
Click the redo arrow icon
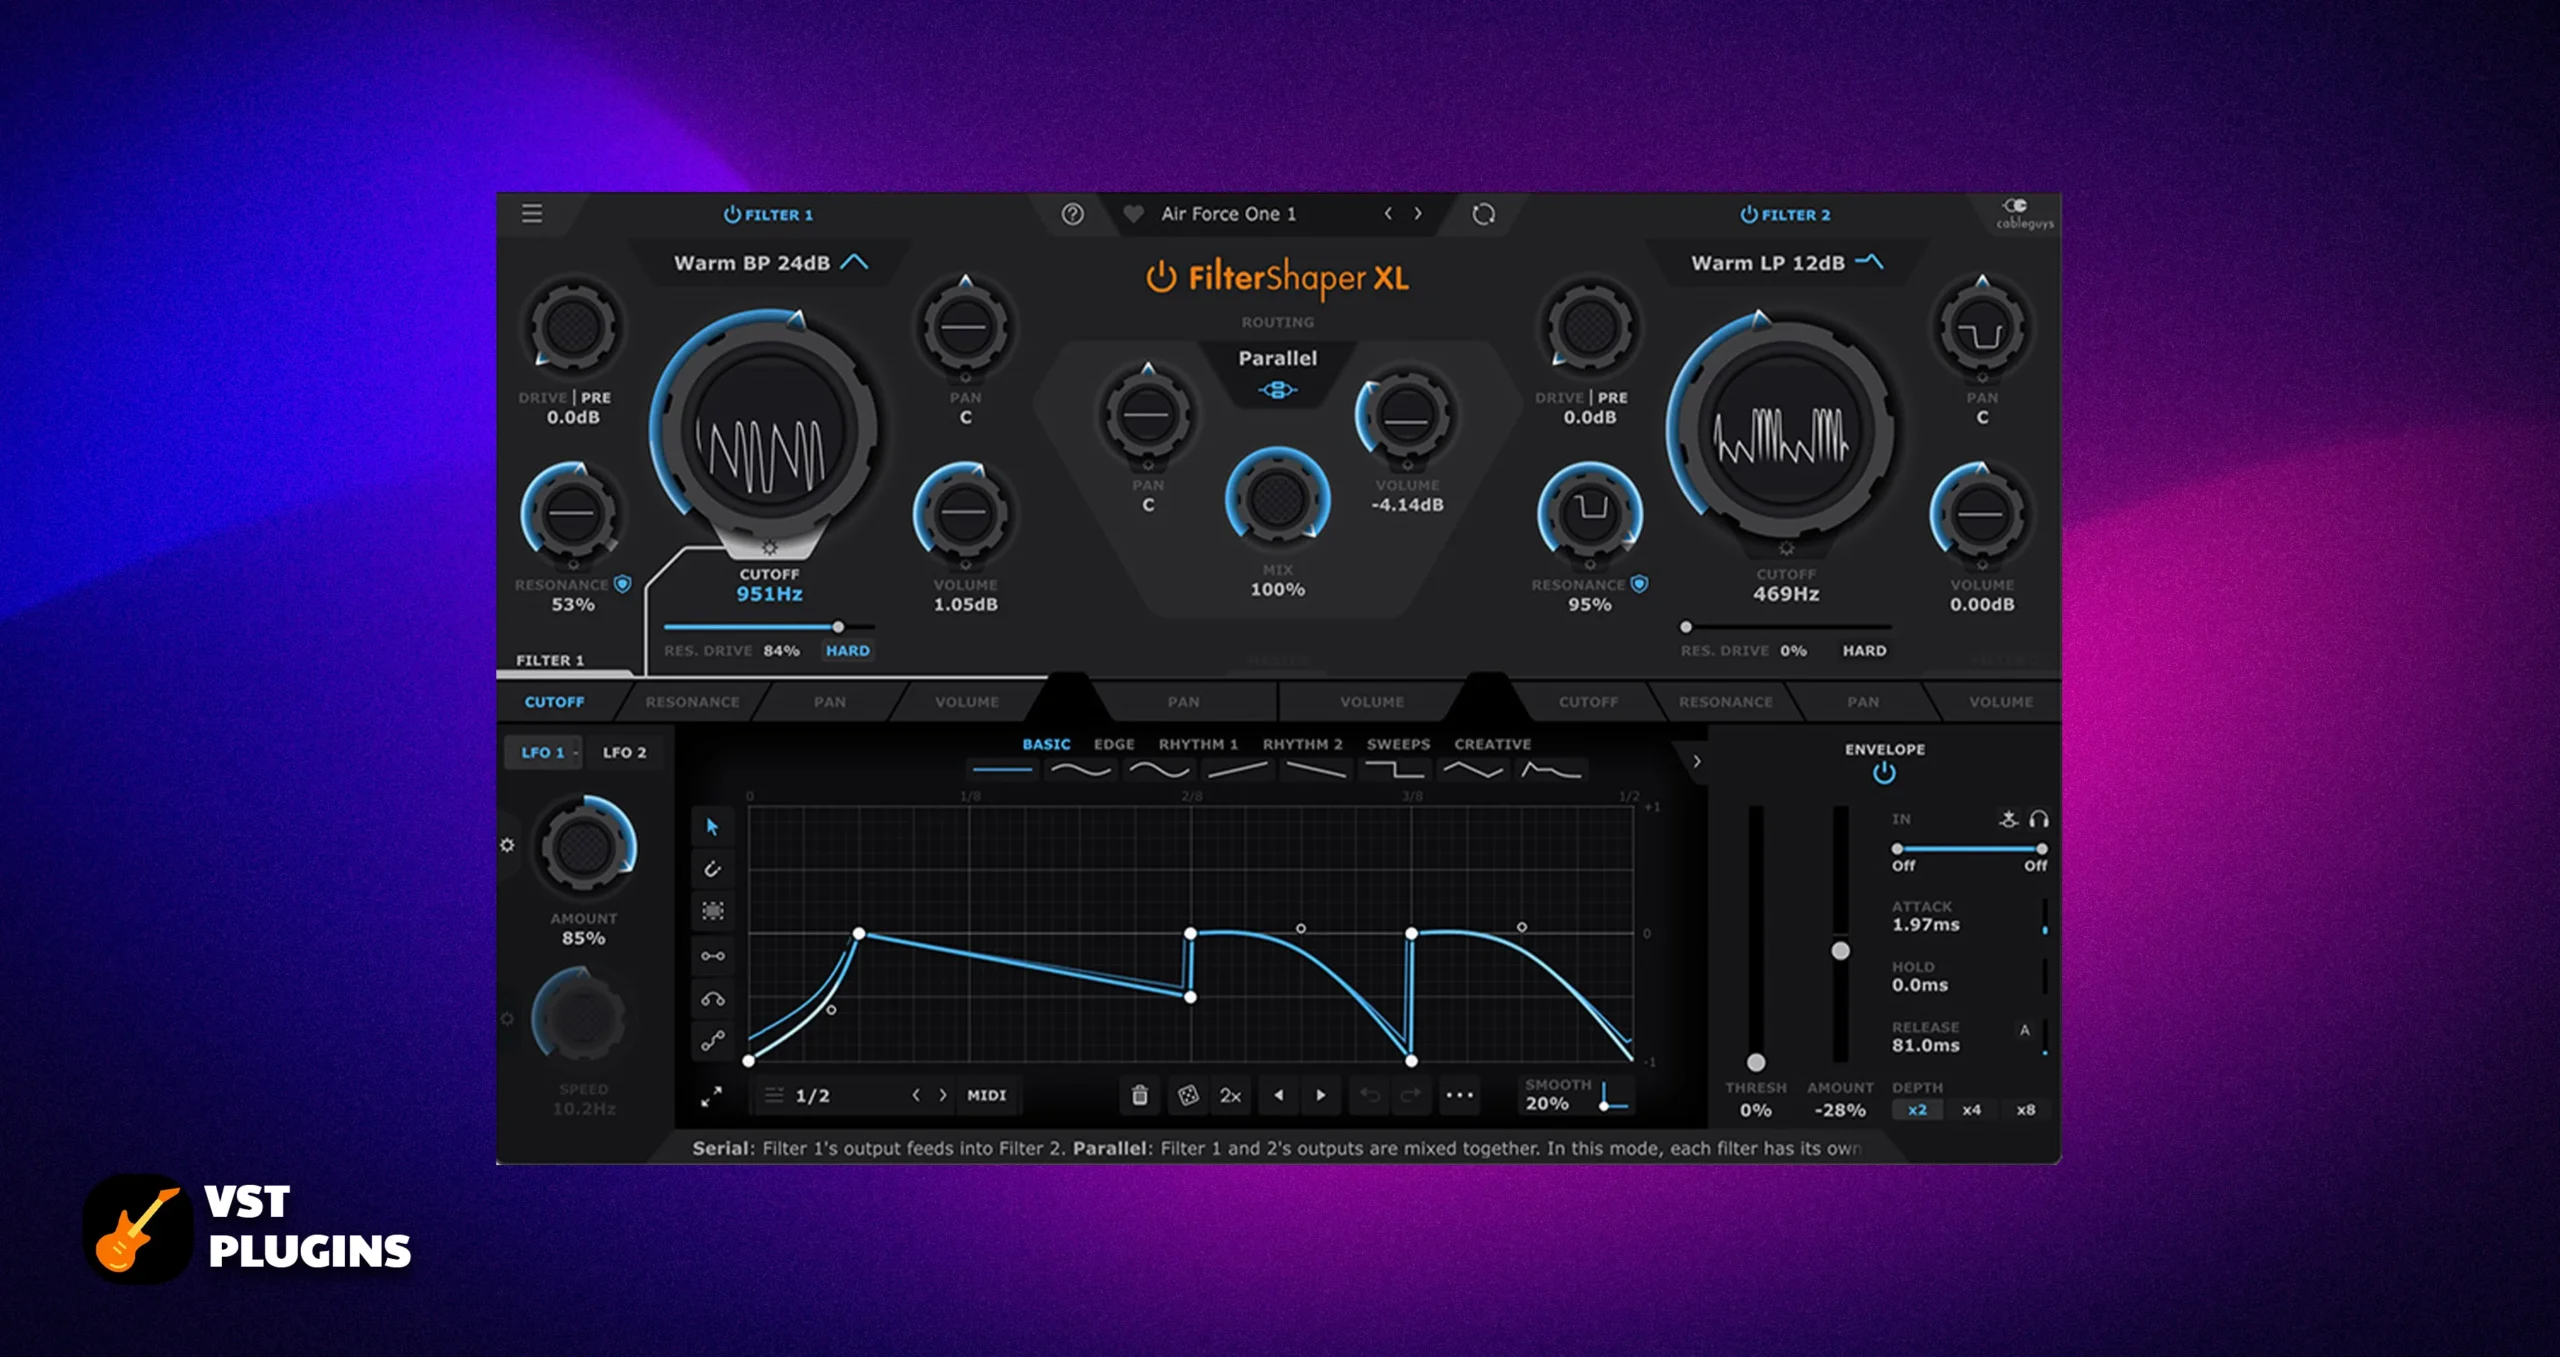(x=1410, y=1095)
